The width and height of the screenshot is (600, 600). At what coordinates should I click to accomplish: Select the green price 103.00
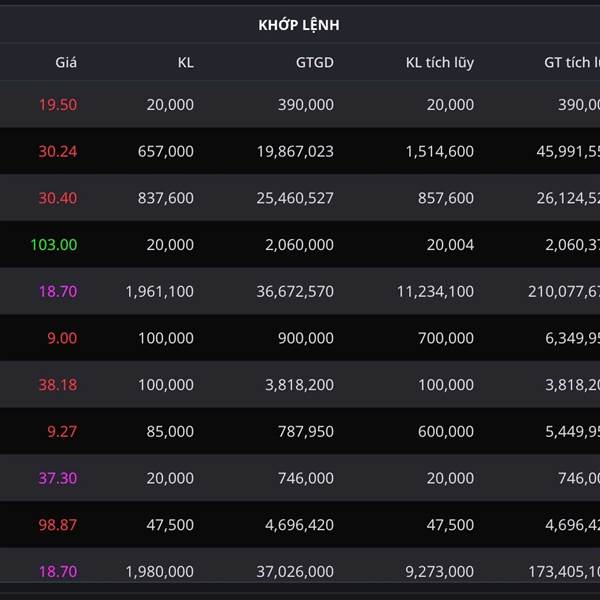(x=54, y=244)
